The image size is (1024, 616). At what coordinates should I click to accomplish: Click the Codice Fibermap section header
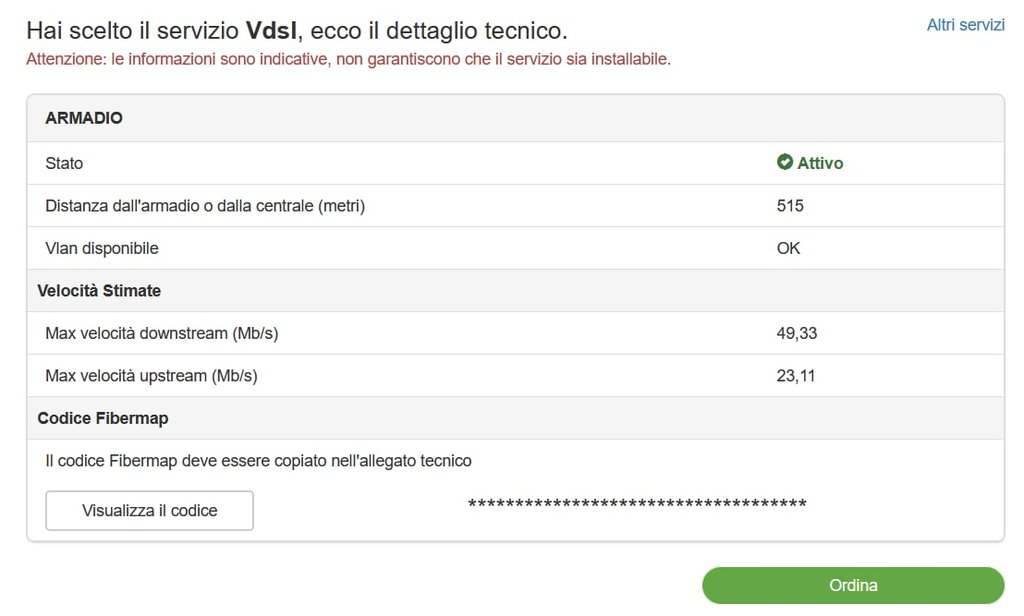click(103, 418)
